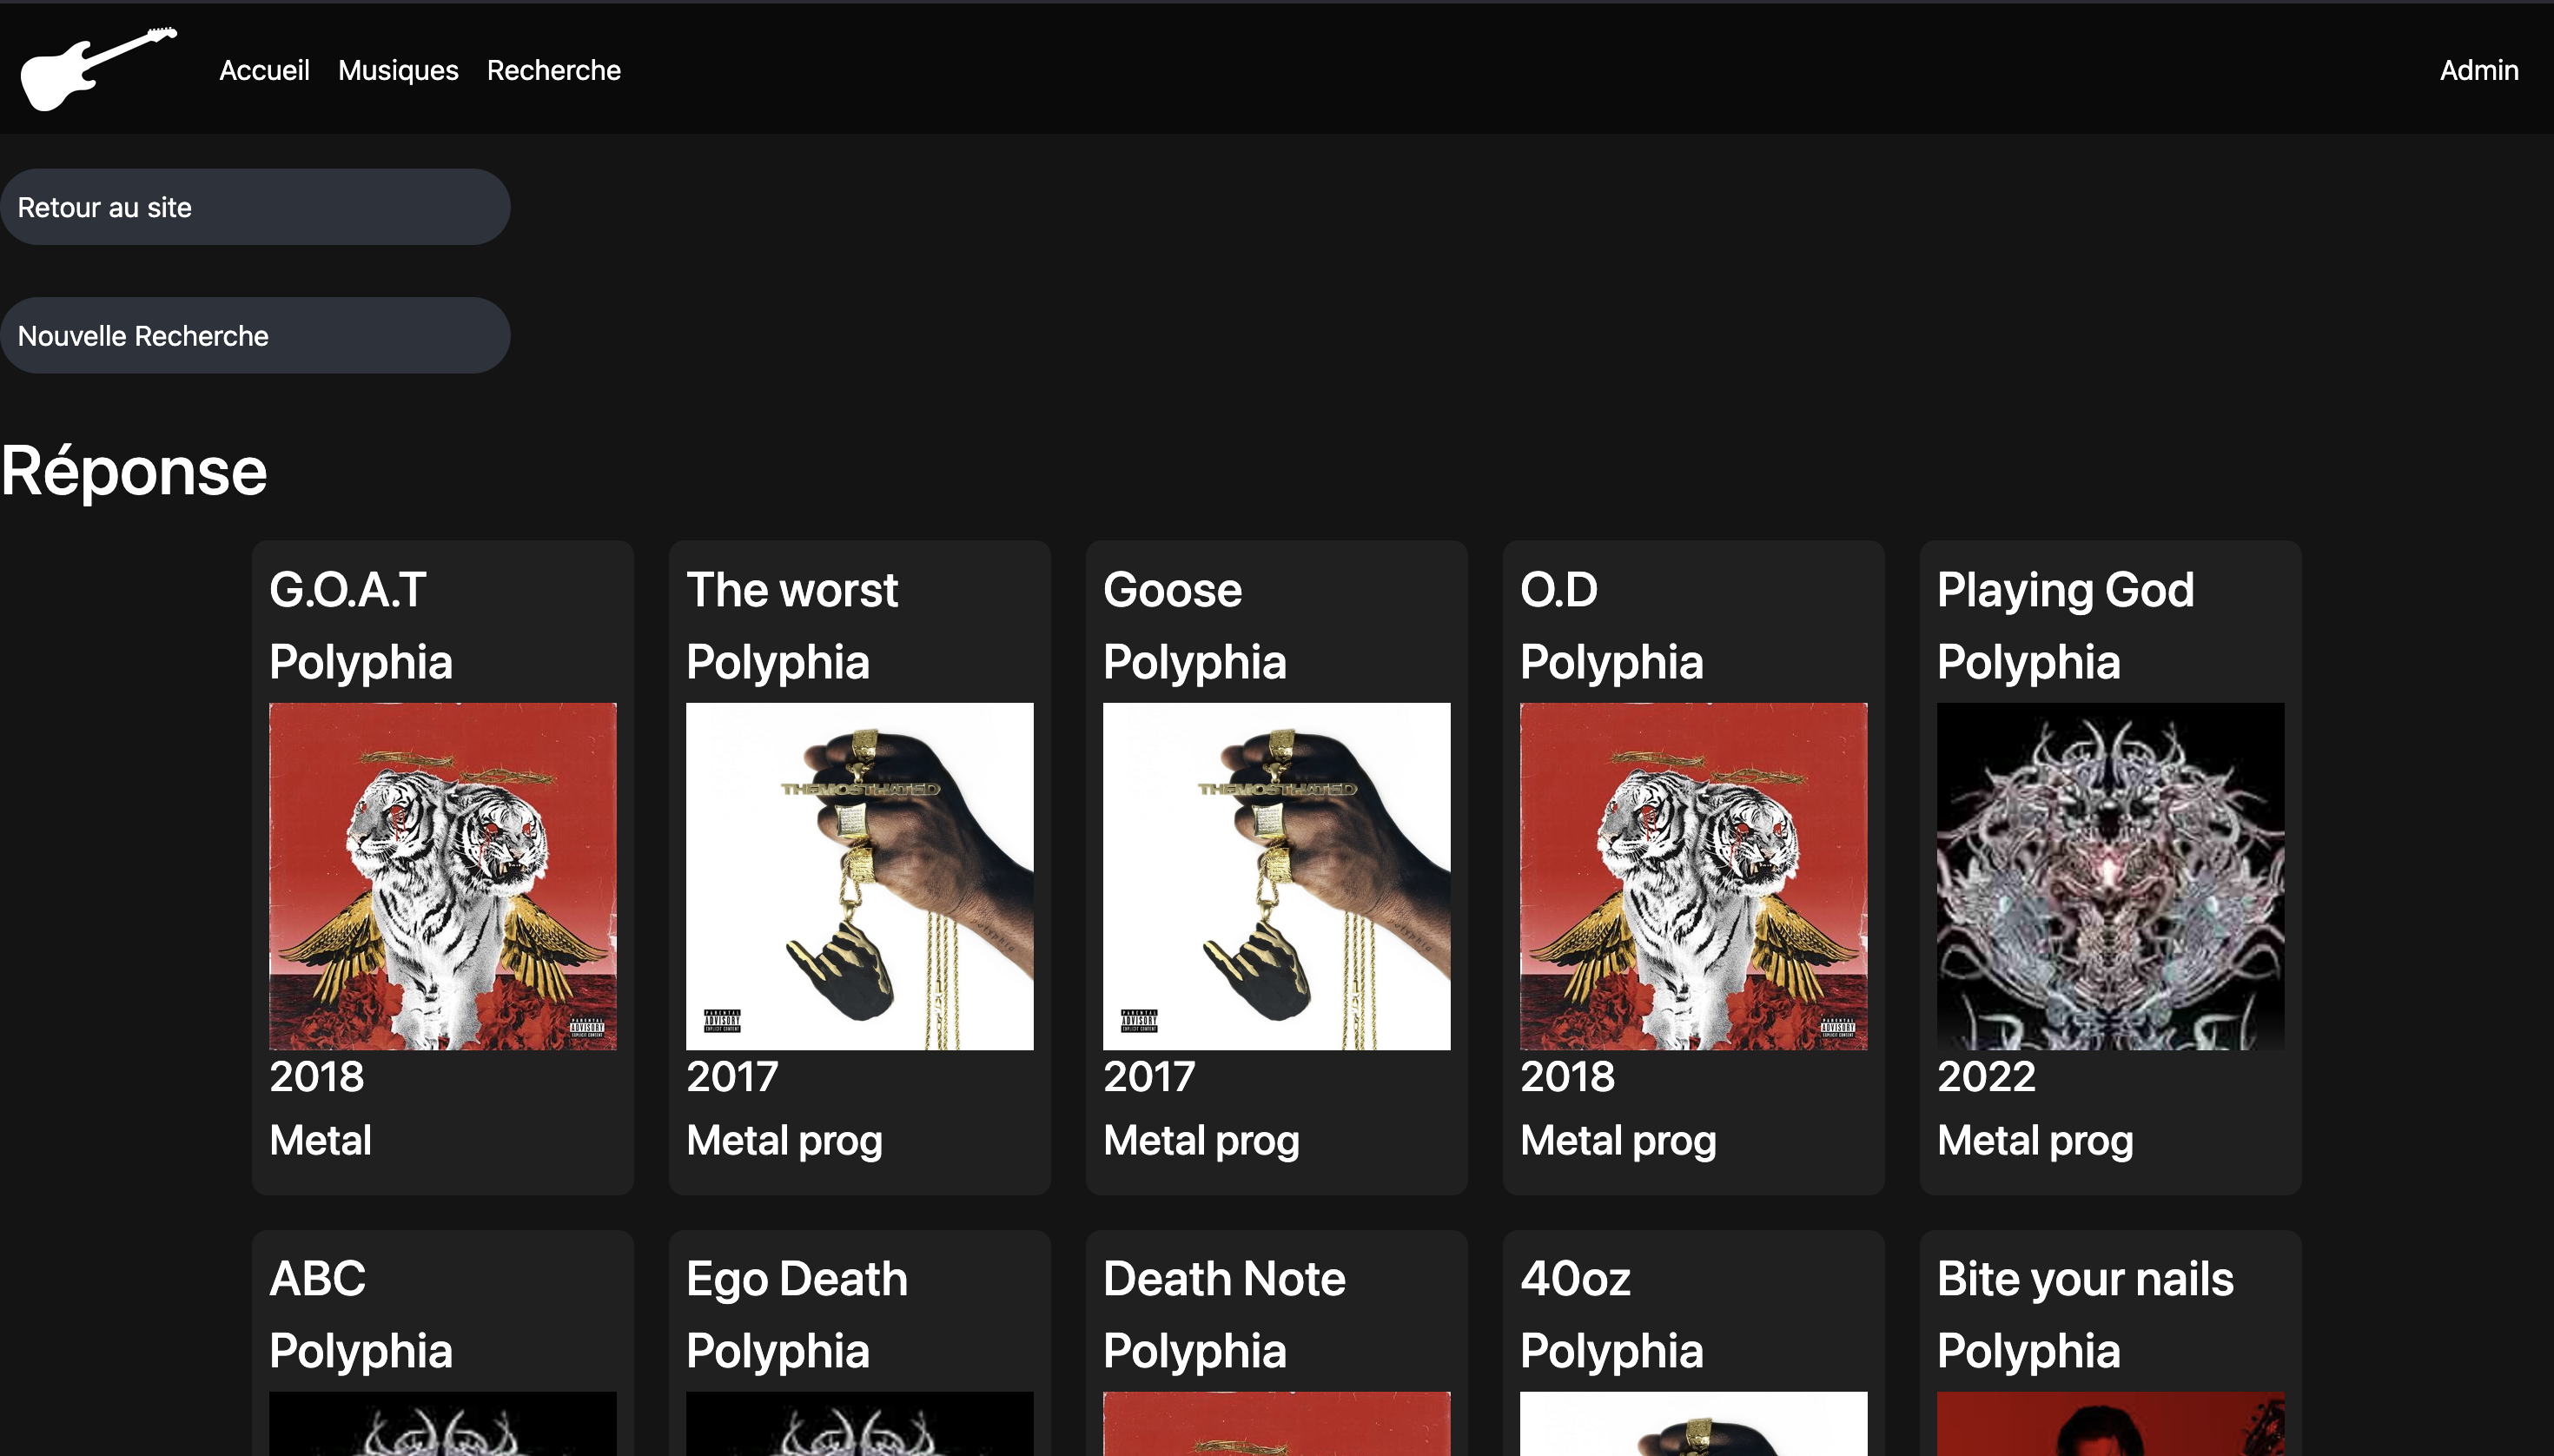Click Polyphia artist on Death Note card
This screenshot has height=1456, width=2554.
pos(1195,1352)
